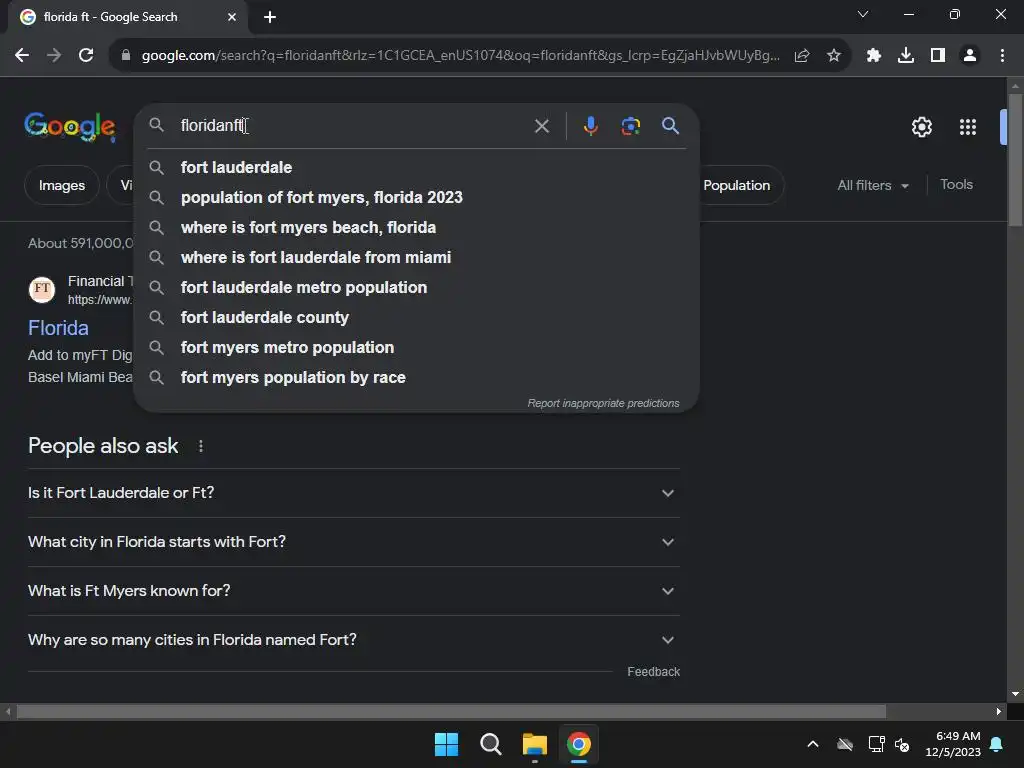Open the Florida result link

[58, 328]
